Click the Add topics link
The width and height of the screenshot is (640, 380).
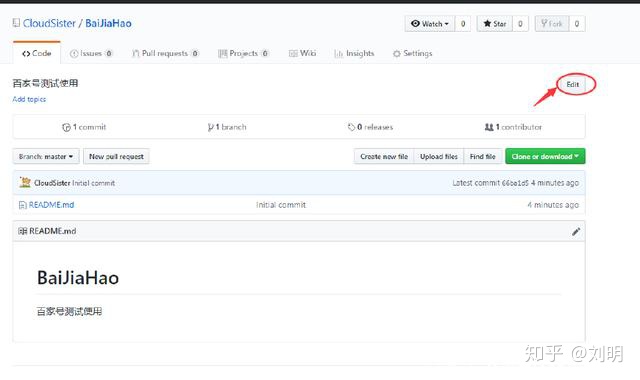coord(29,99)
